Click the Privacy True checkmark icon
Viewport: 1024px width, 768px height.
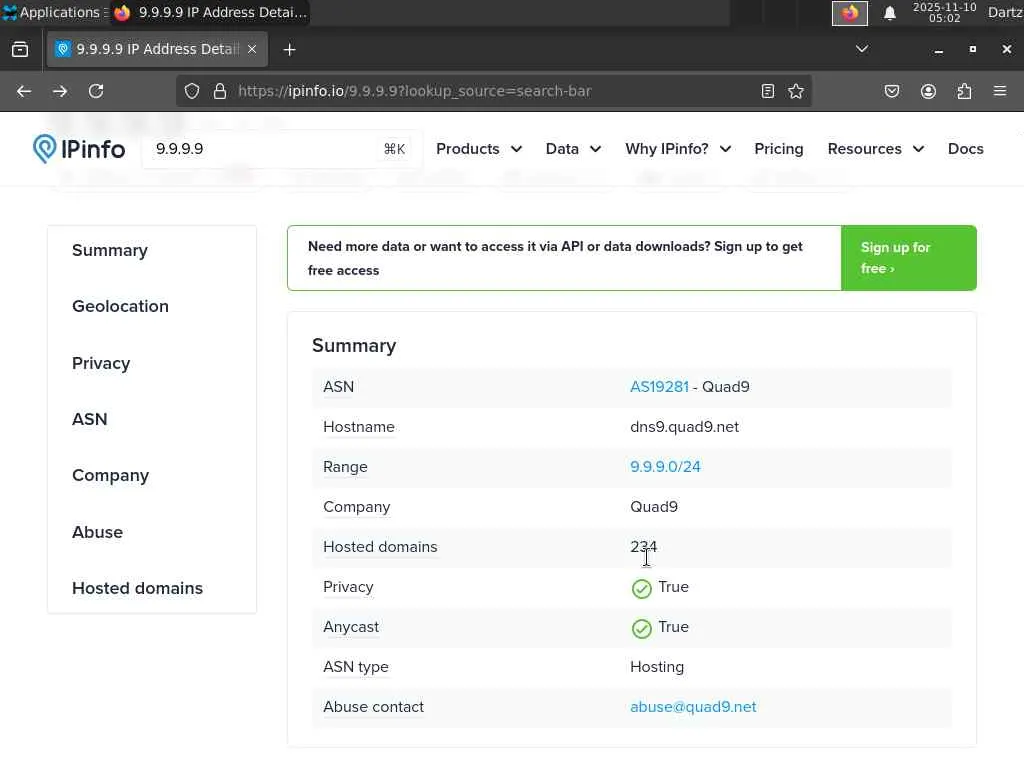tap(641, 588)
